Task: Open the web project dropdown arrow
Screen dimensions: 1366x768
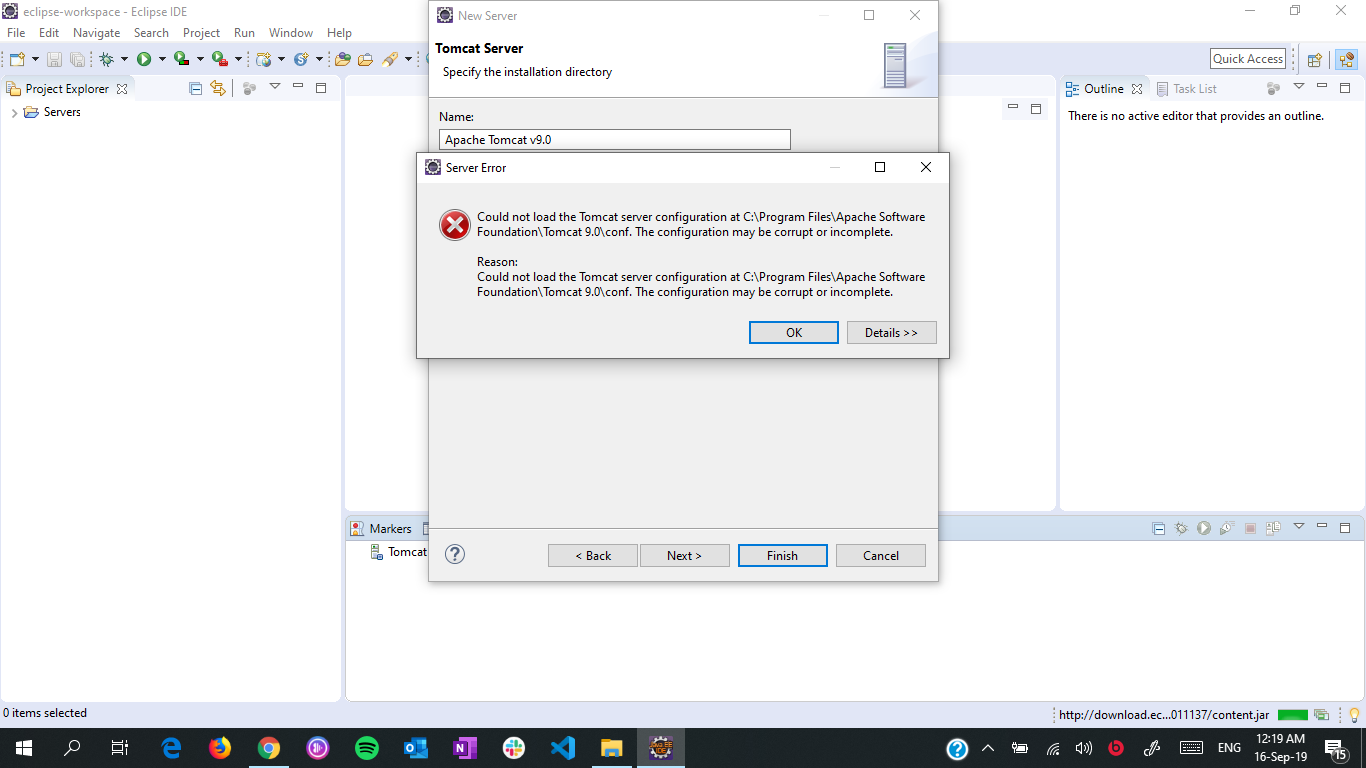Action: coord(281,59)
